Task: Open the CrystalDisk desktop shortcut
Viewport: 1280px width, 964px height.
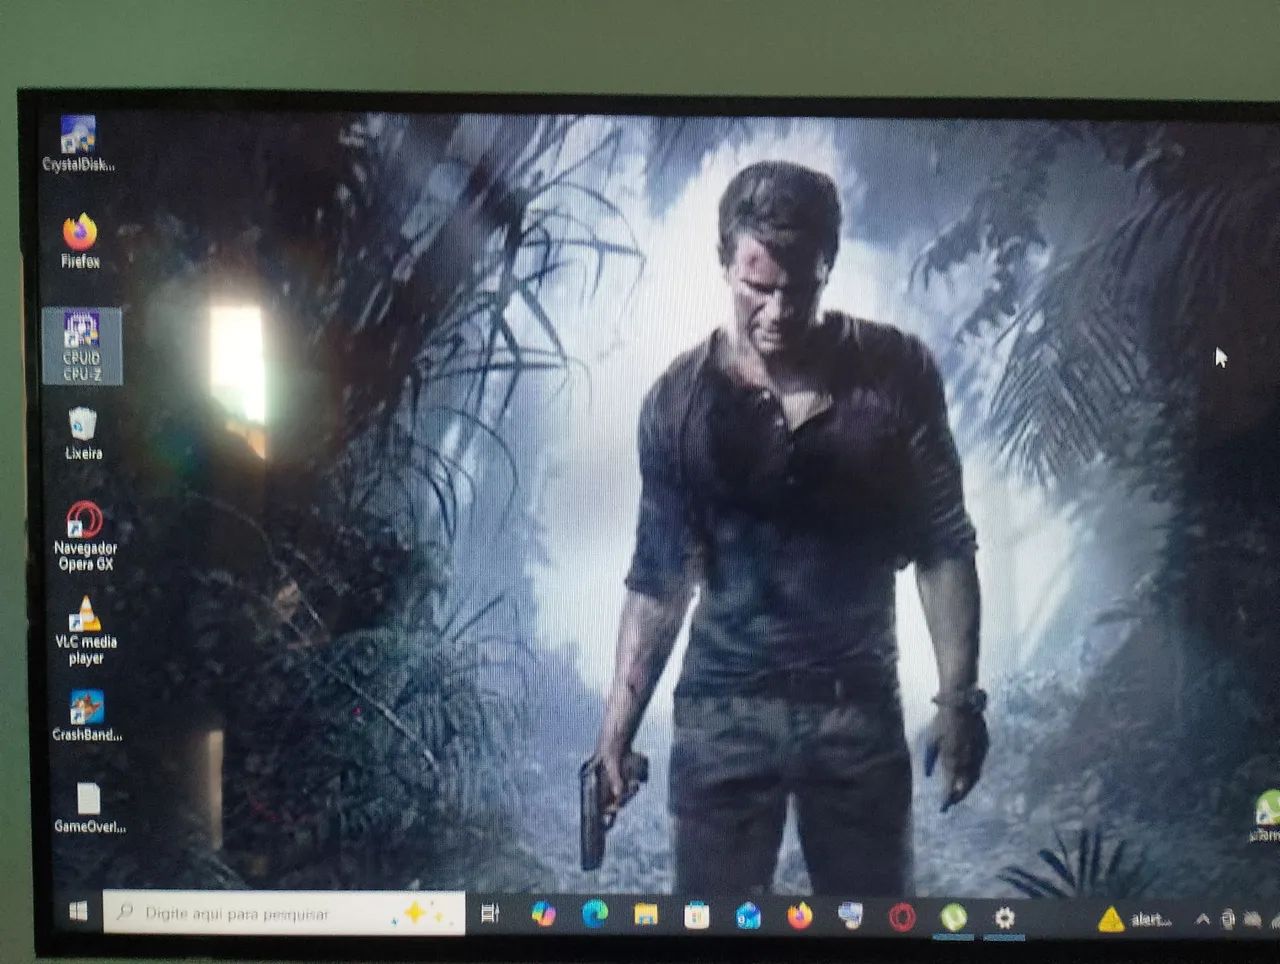Action: (78, 144)
